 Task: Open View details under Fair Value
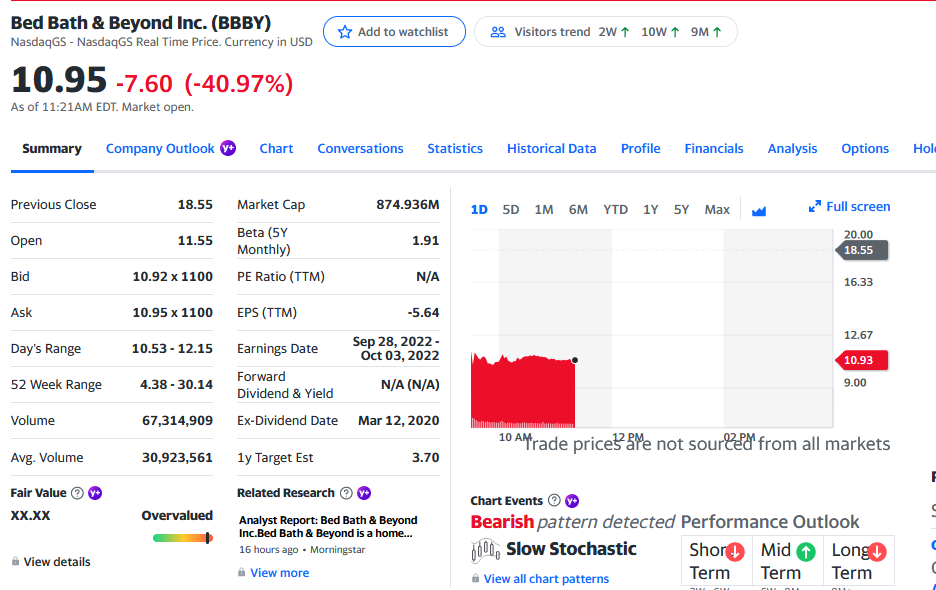click(57, 562)
